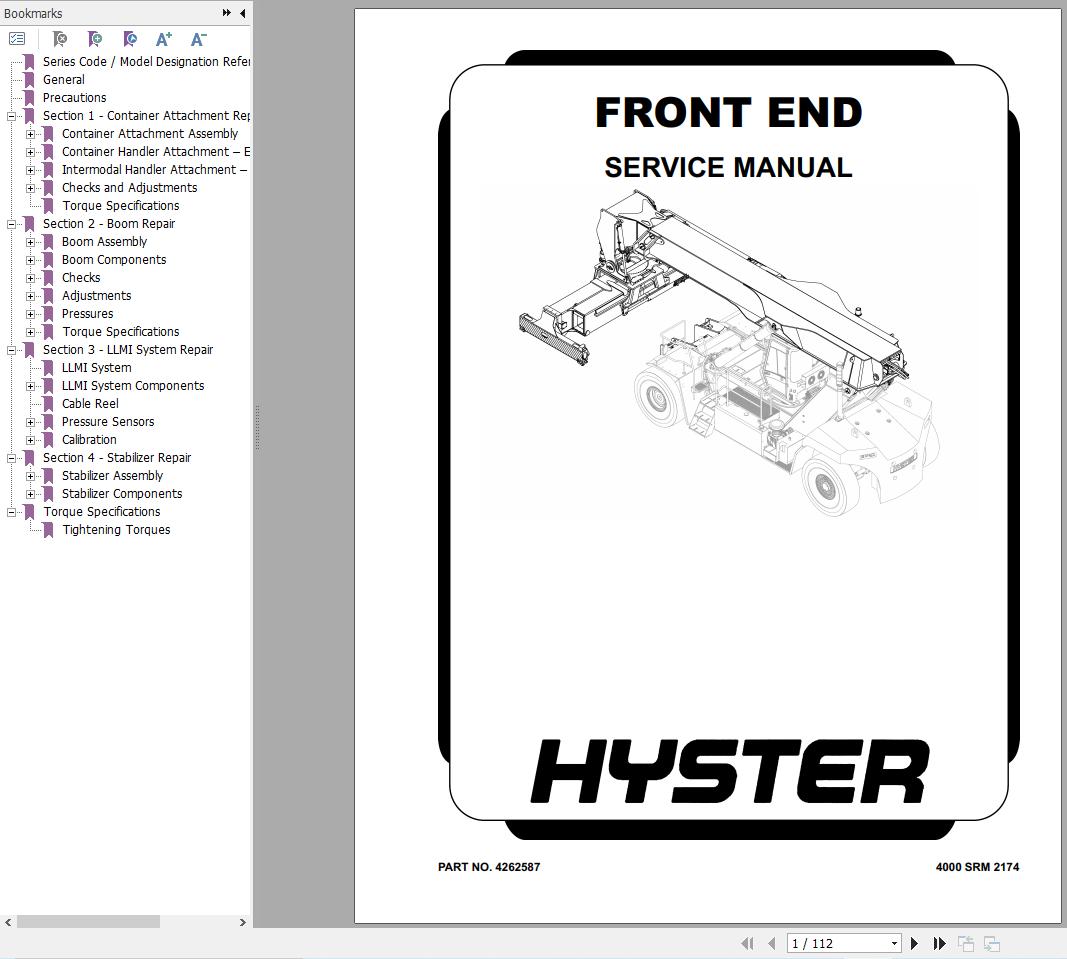Image resolution: width=1067 pixels, height=959 pixels.
Task: Click bookmark icon beside LLMI System
Action: click(48, 368)
